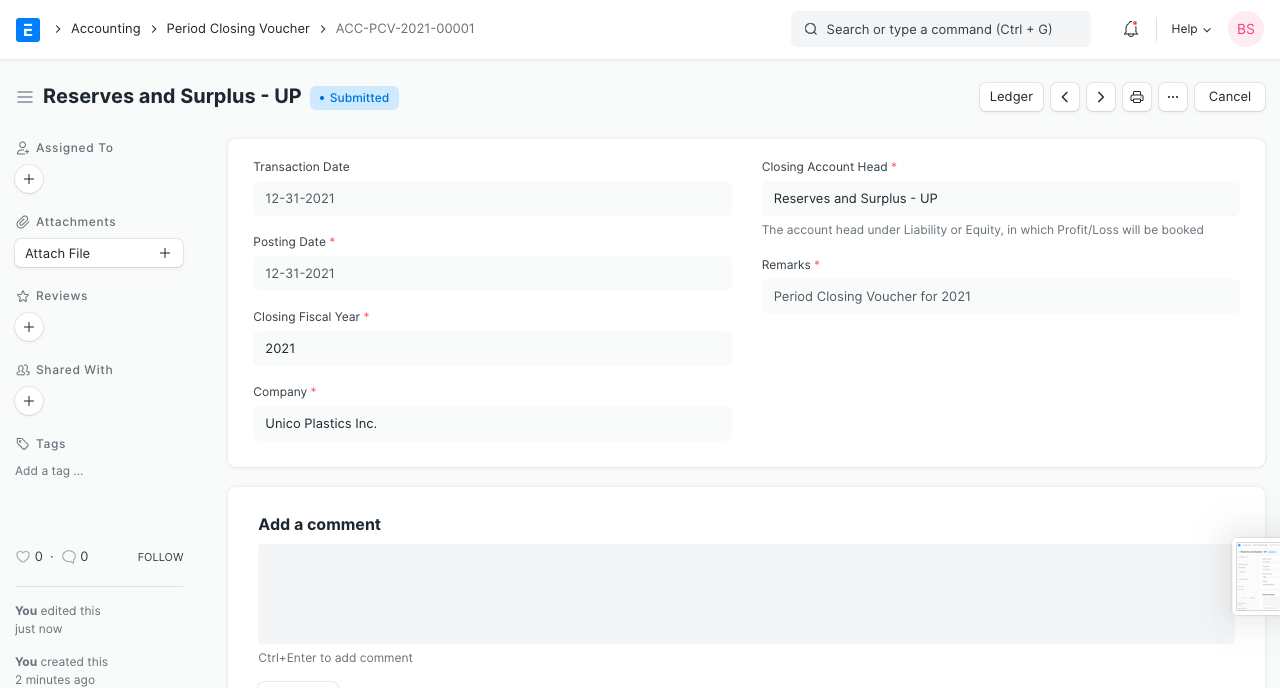Click FOLLOW to follow this document

(x=160, y=557)
